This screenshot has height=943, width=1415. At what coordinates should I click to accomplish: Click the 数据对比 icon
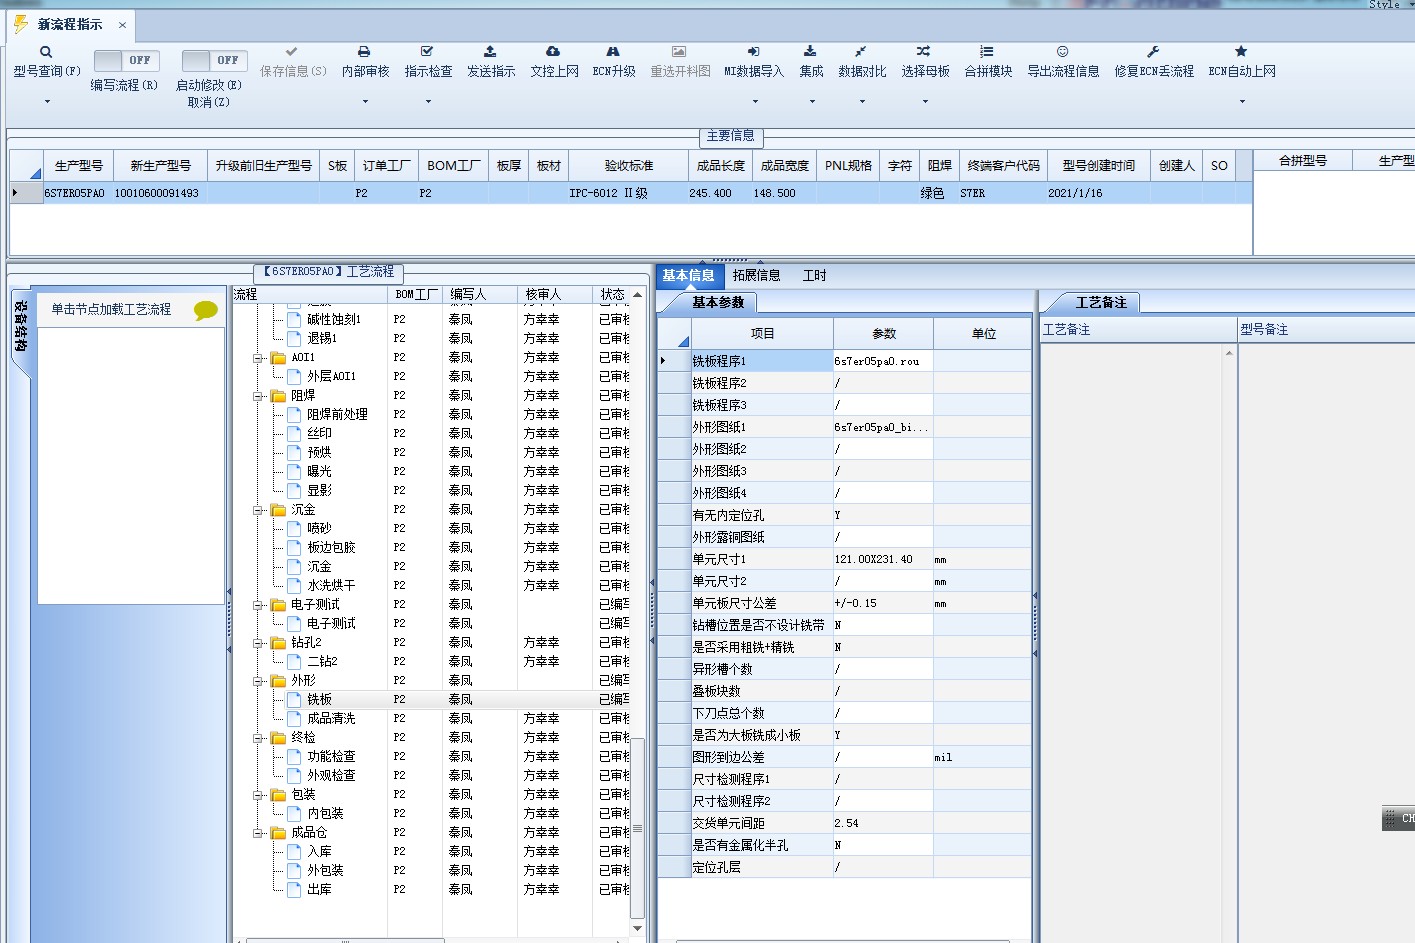point(860,51)
